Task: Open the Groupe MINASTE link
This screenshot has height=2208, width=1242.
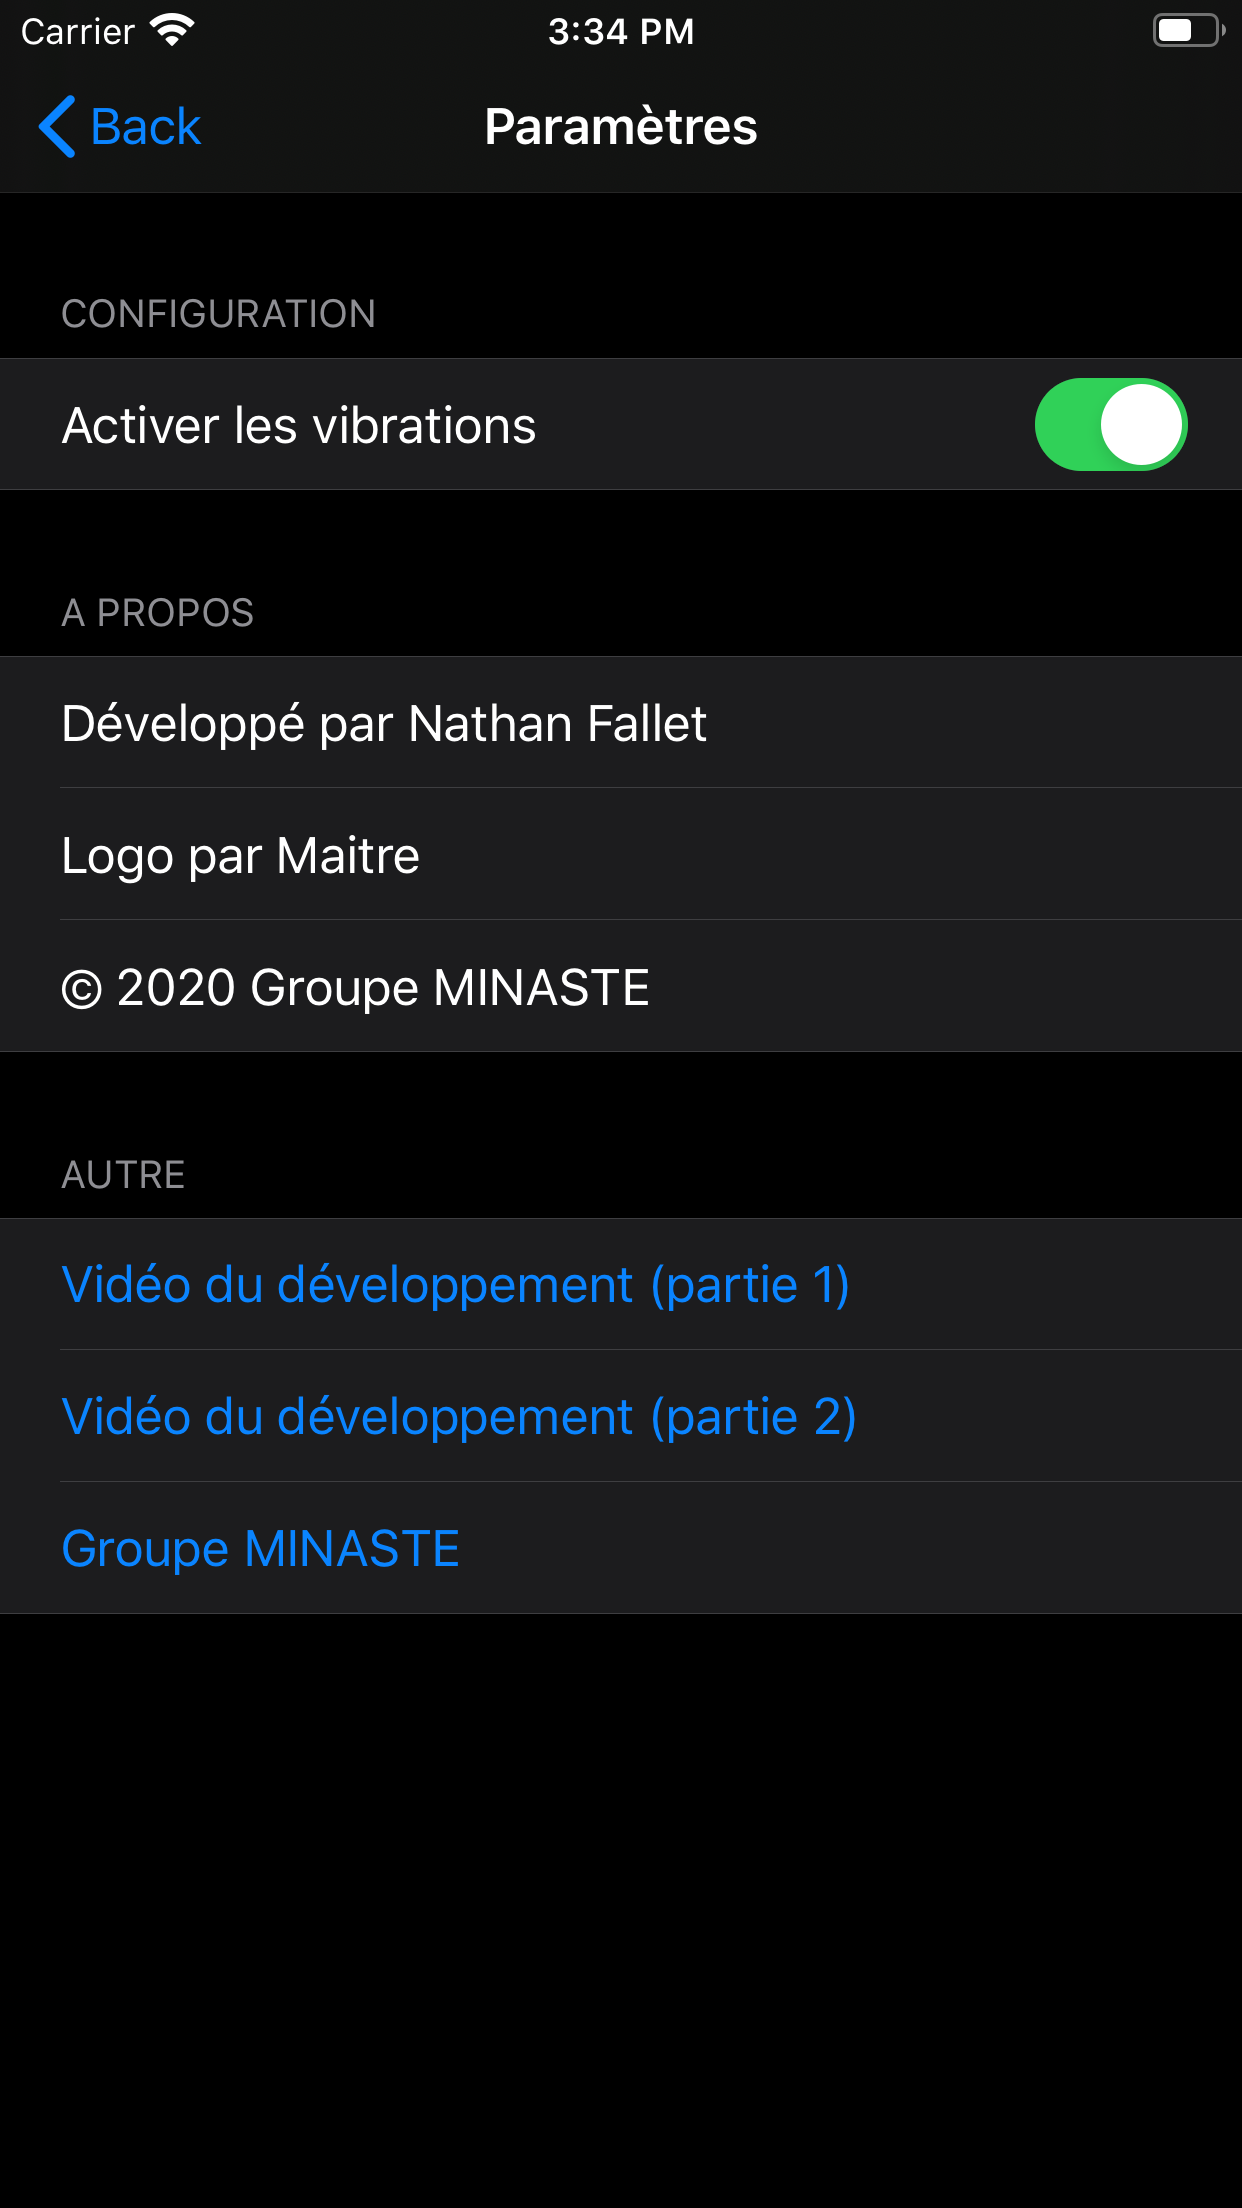Action: tap(260, 1549)
